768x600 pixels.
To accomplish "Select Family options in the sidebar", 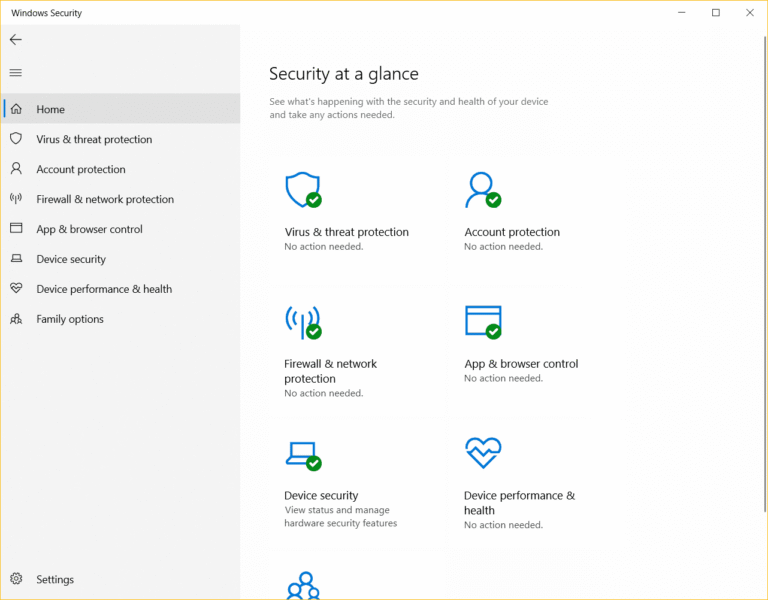I will coord(120,319).
